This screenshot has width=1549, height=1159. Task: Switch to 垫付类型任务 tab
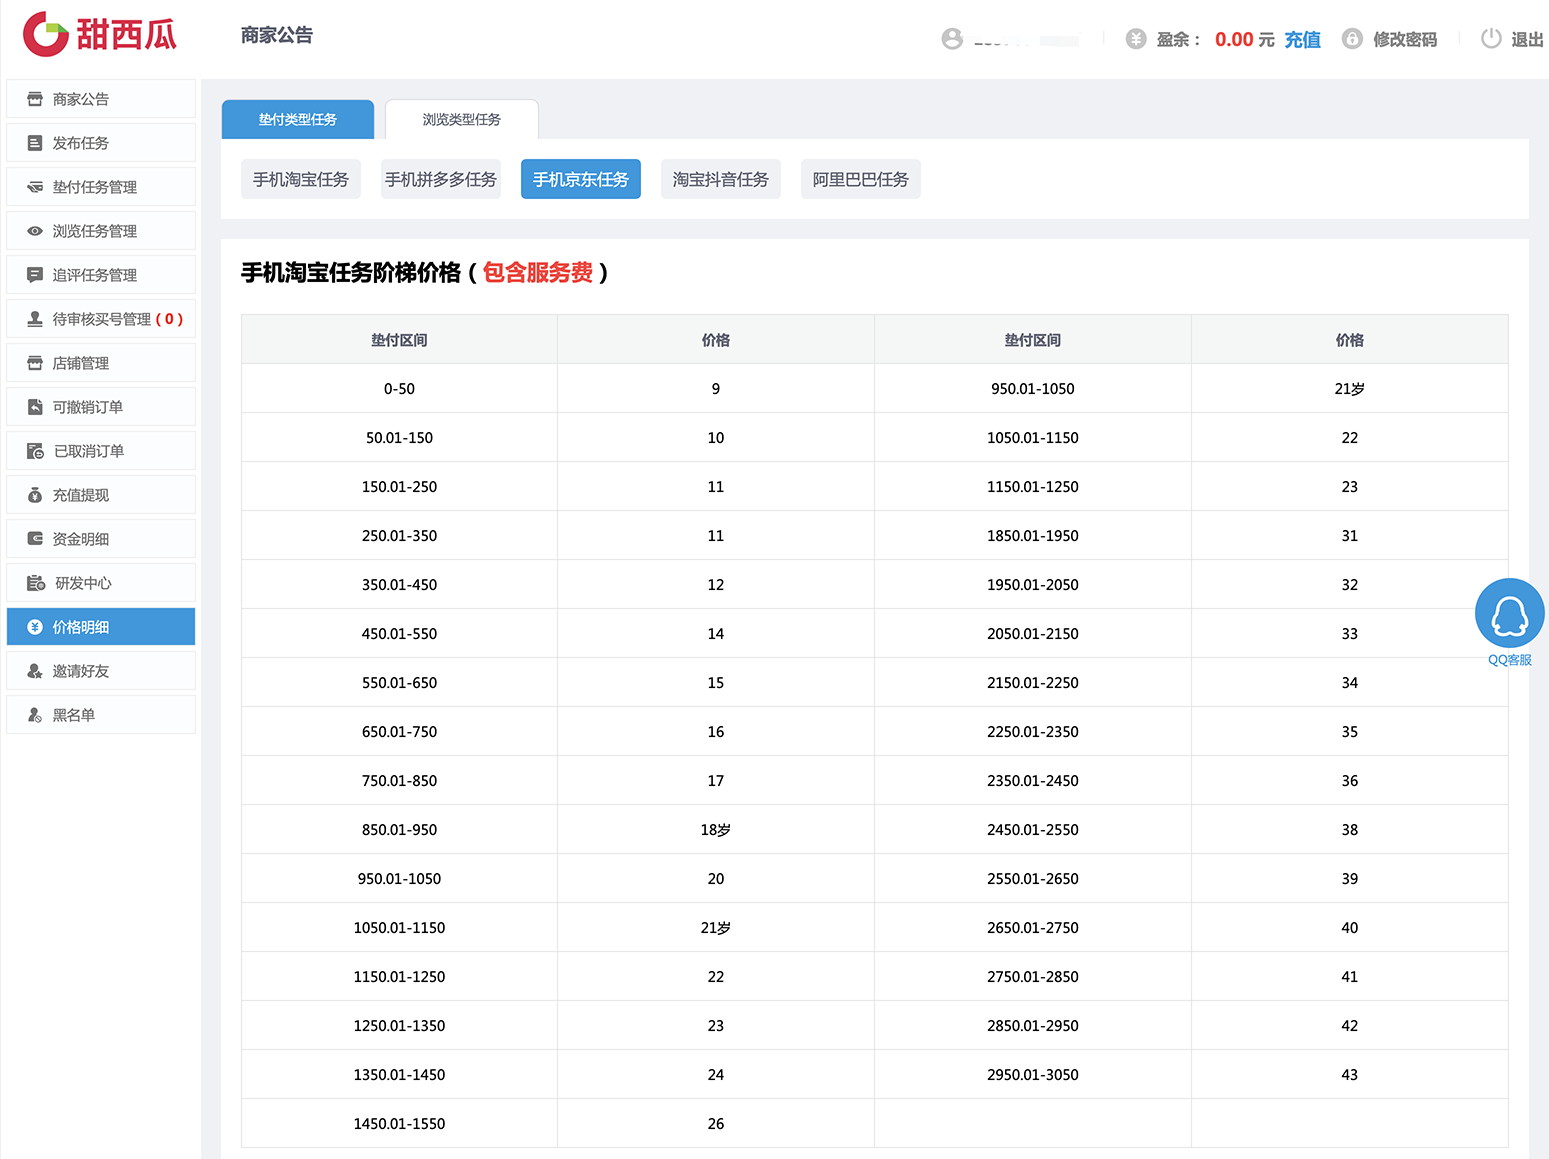(298, 119)
